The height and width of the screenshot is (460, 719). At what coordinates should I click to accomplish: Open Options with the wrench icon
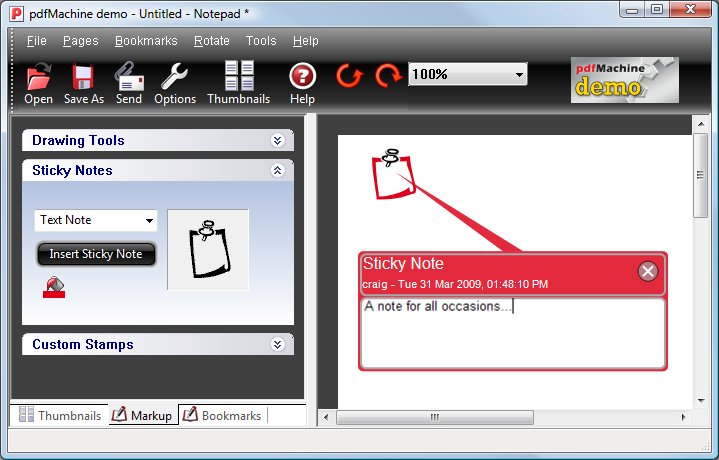175,78
